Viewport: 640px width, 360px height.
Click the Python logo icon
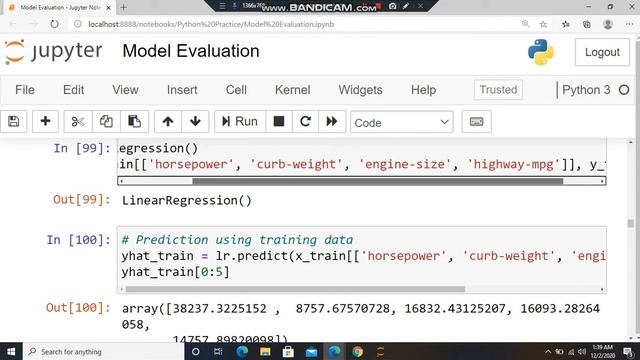[541, 52]
